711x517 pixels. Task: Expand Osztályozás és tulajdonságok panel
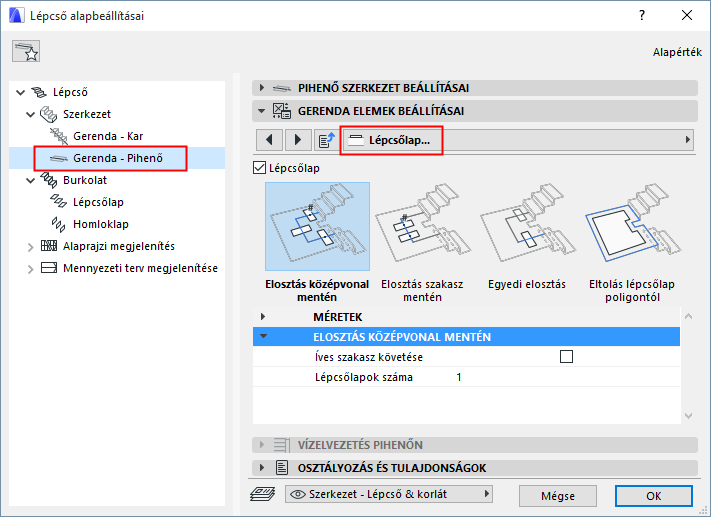coord(261,467)
